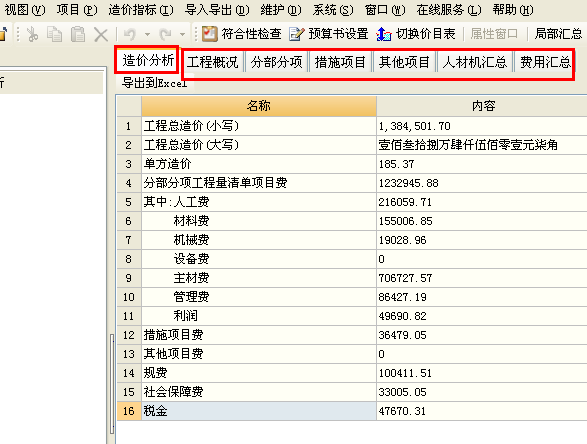
Task: Click the Delete X icon
Action: point(101,35)
